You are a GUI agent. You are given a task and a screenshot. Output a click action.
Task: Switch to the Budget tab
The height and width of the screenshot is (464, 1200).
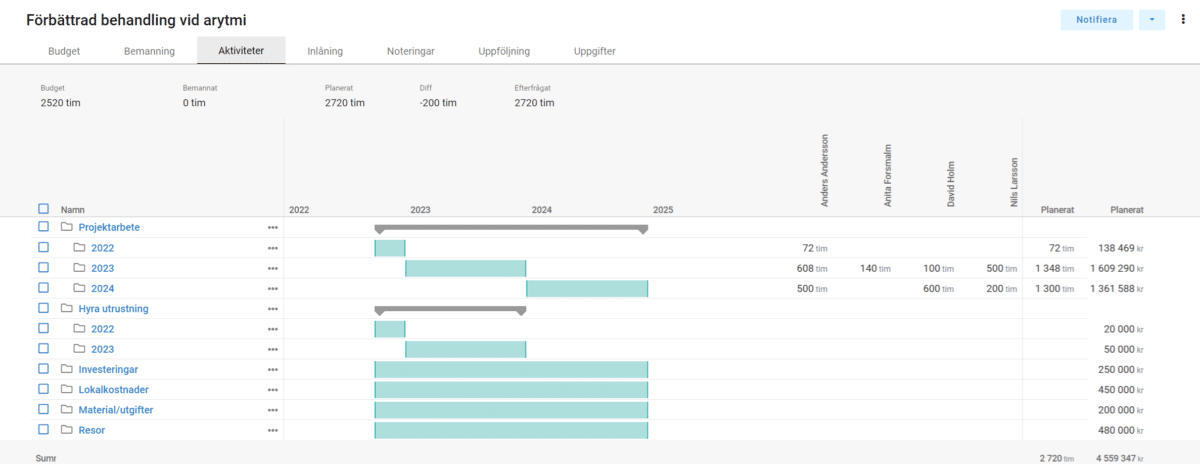pos(64,51)
